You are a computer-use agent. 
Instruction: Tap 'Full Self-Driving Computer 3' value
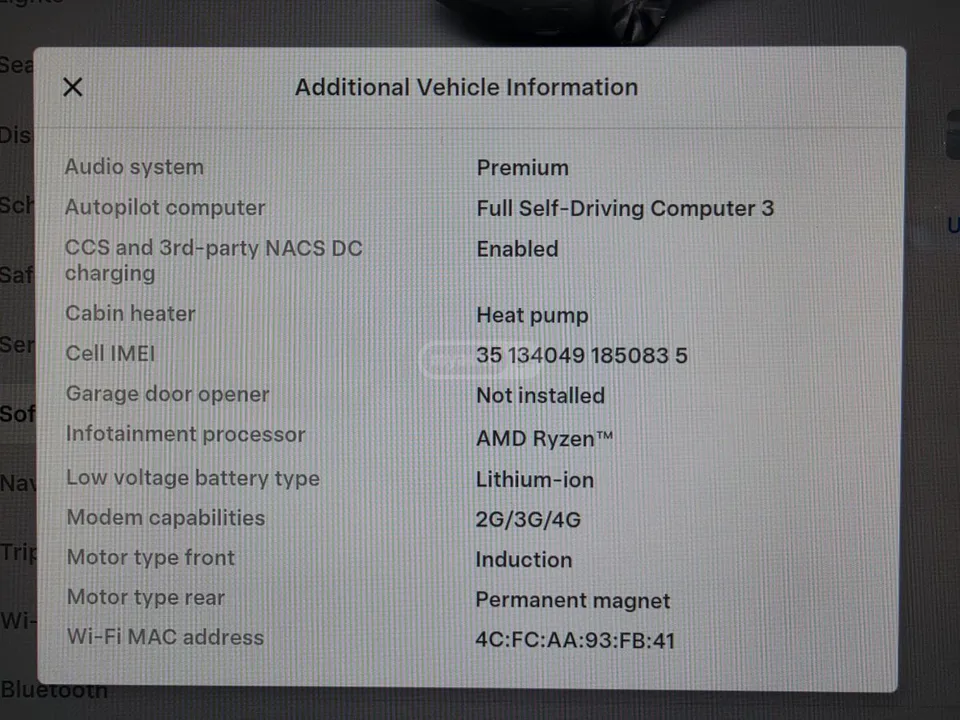(x=626, y=209)
